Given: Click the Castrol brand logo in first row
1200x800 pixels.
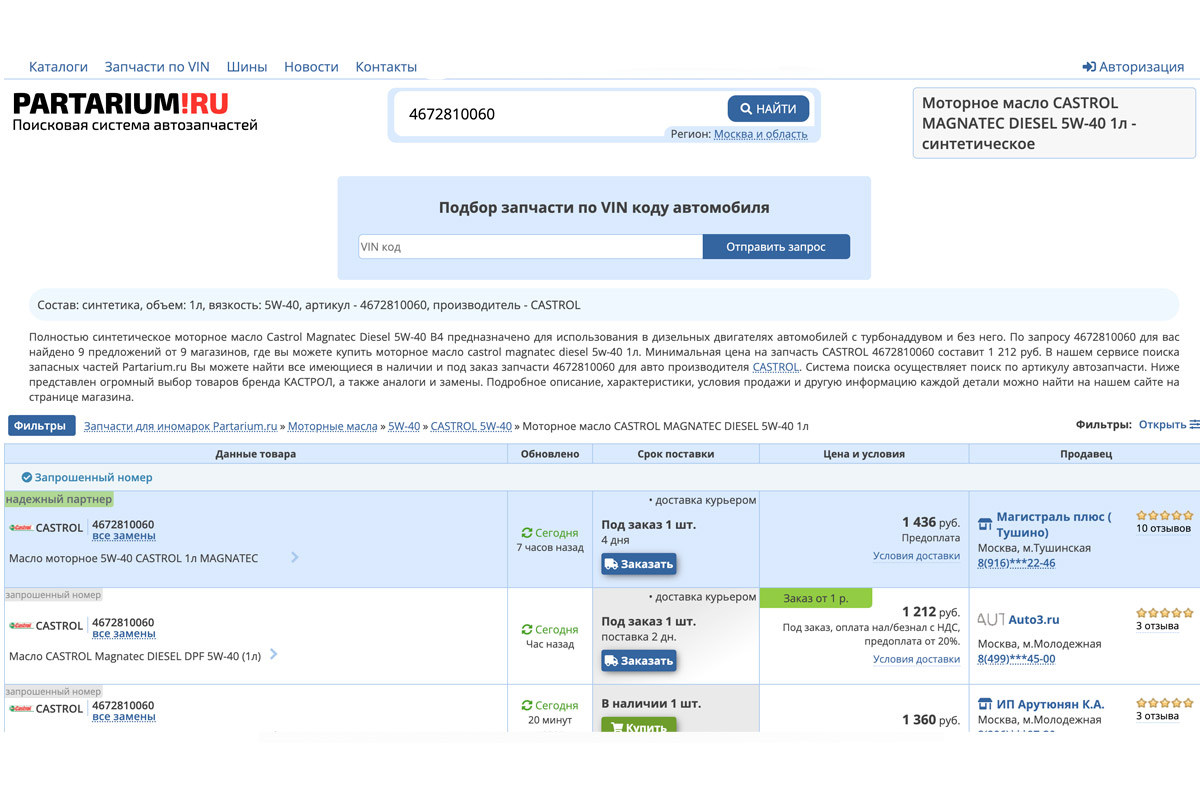Looking at the screenshot, I should click(x=20, y=528).
